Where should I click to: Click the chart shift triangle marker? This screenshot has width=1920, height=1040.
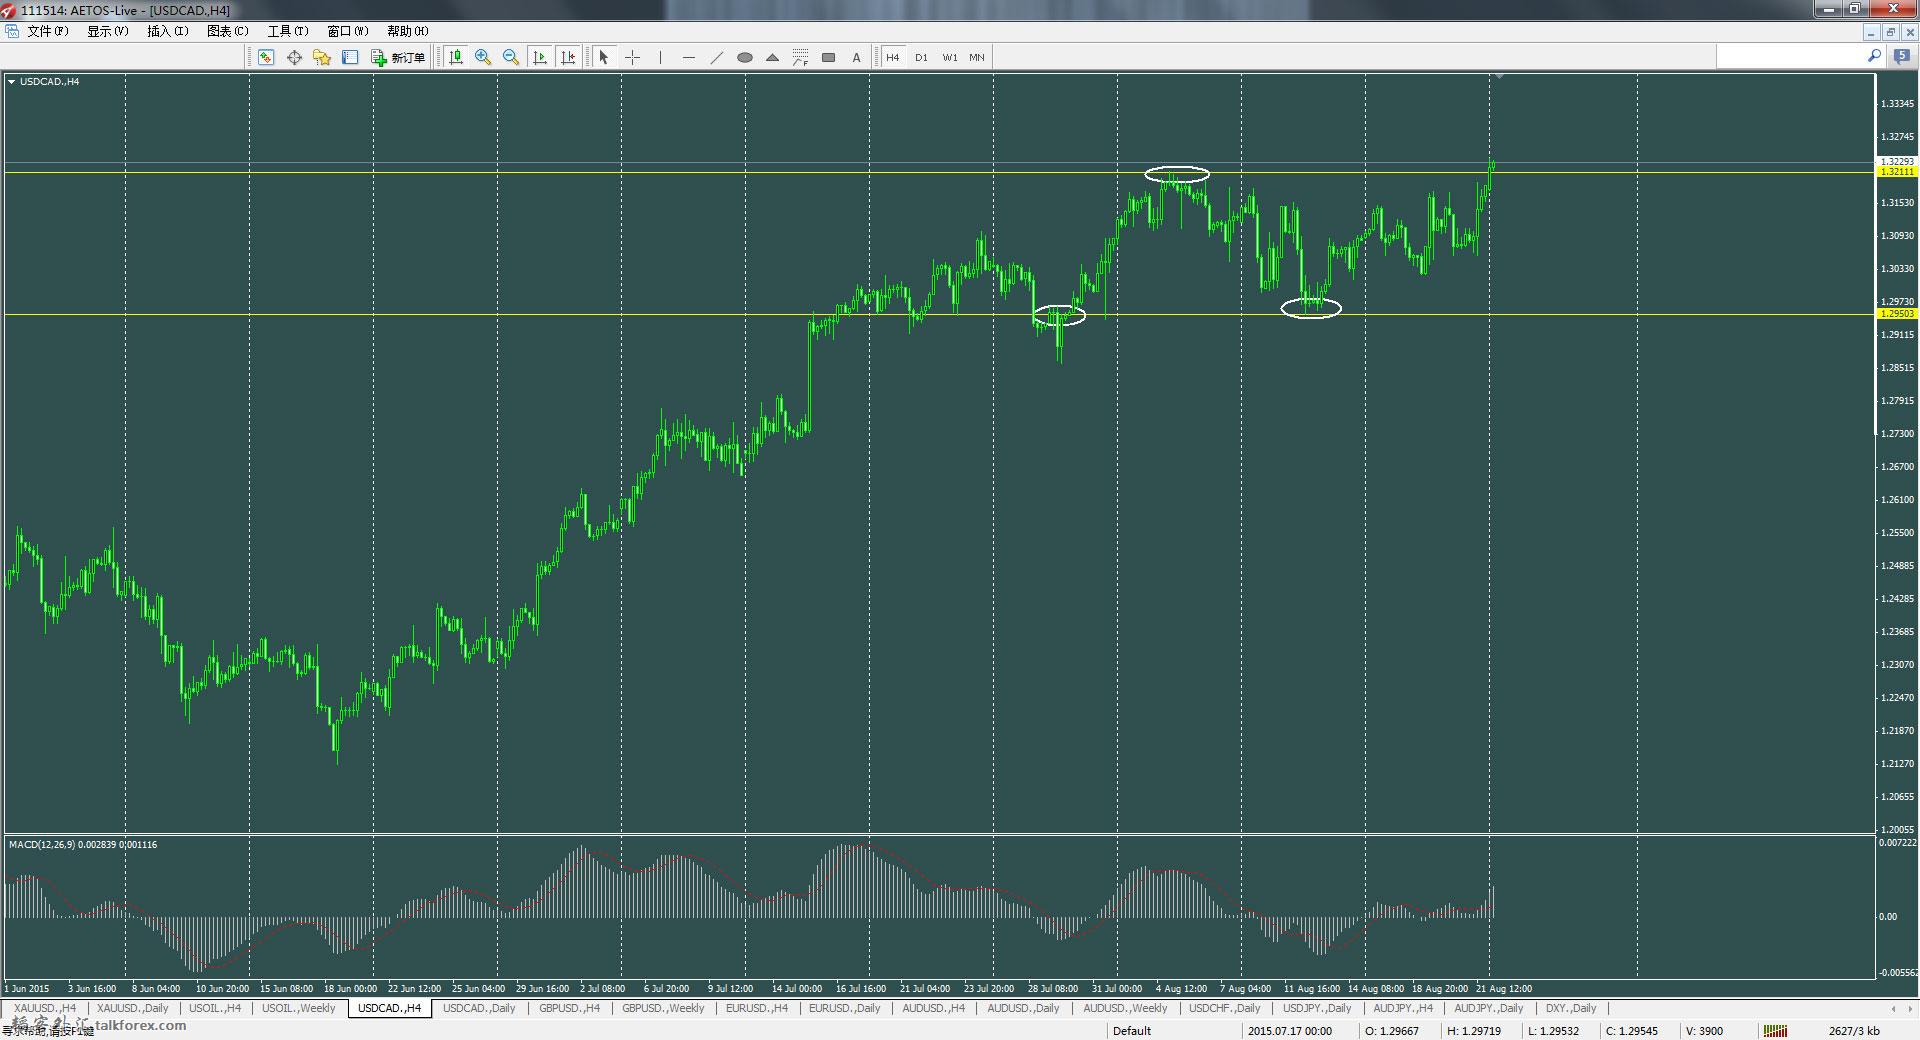tap(1499, 76)
